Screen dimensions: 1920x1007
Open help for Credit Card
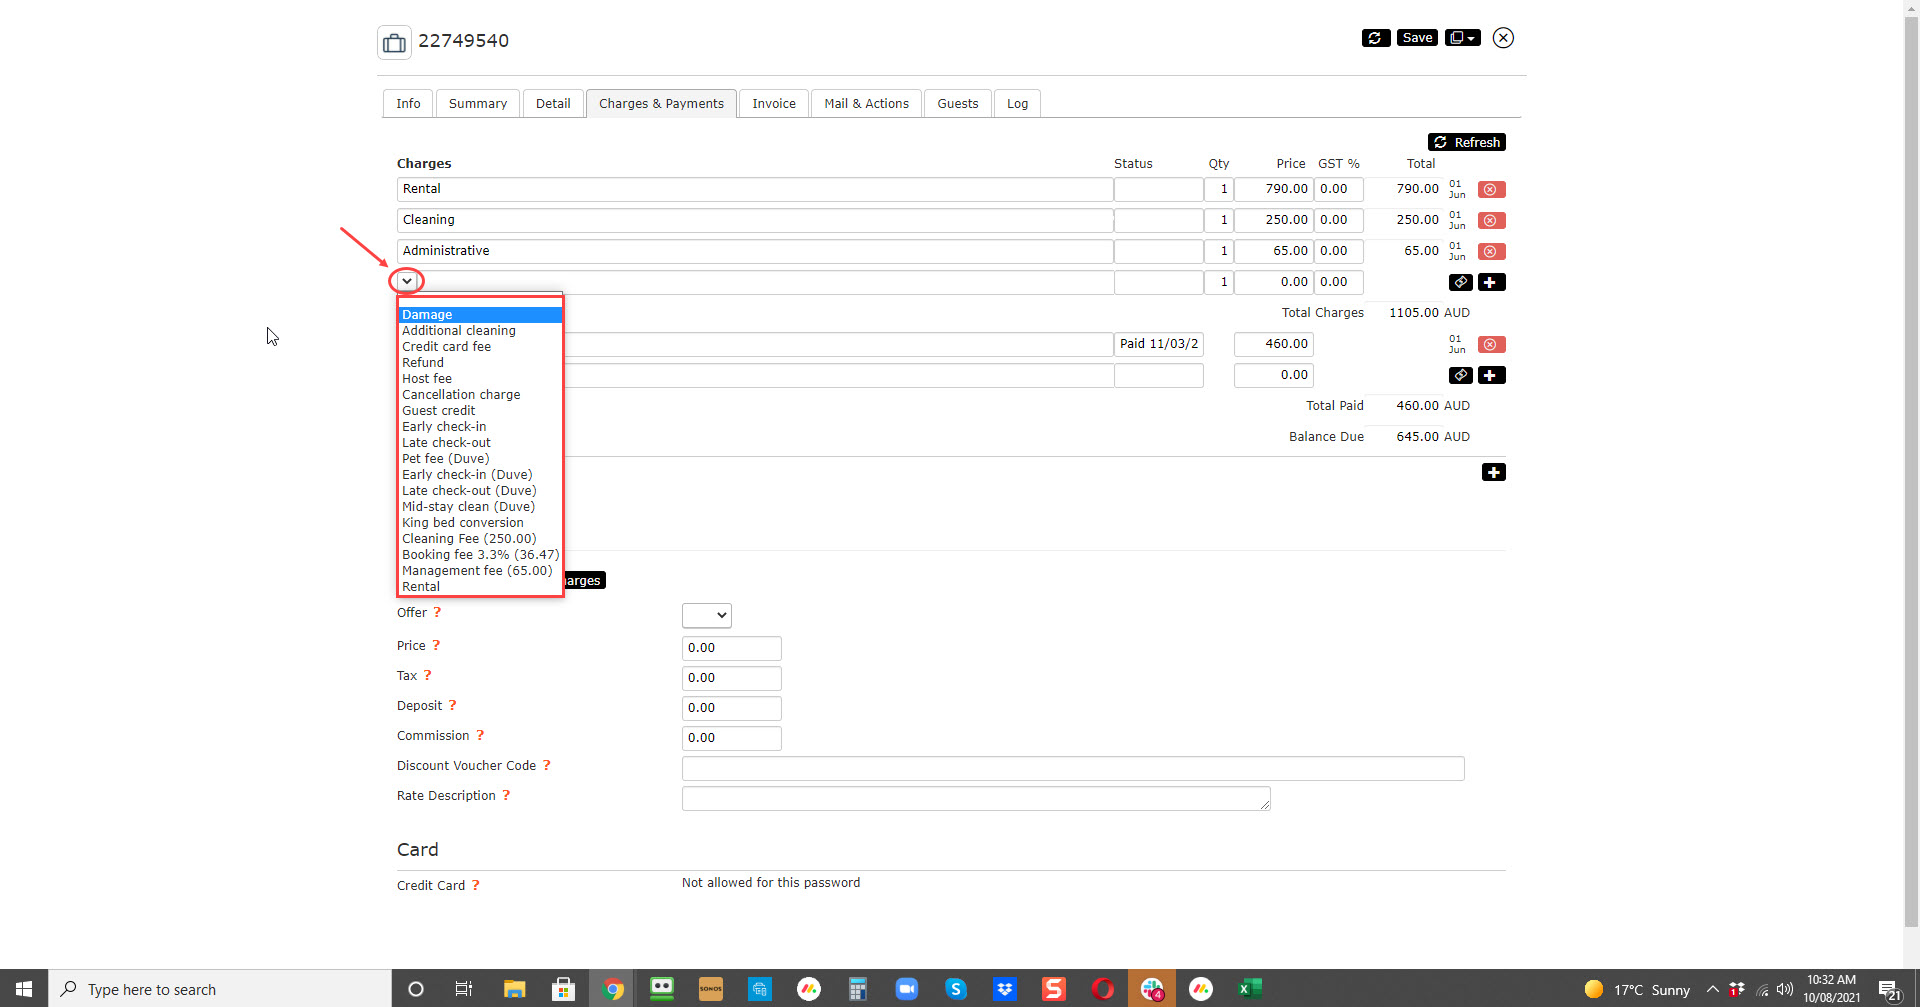[x=476, y=885]
